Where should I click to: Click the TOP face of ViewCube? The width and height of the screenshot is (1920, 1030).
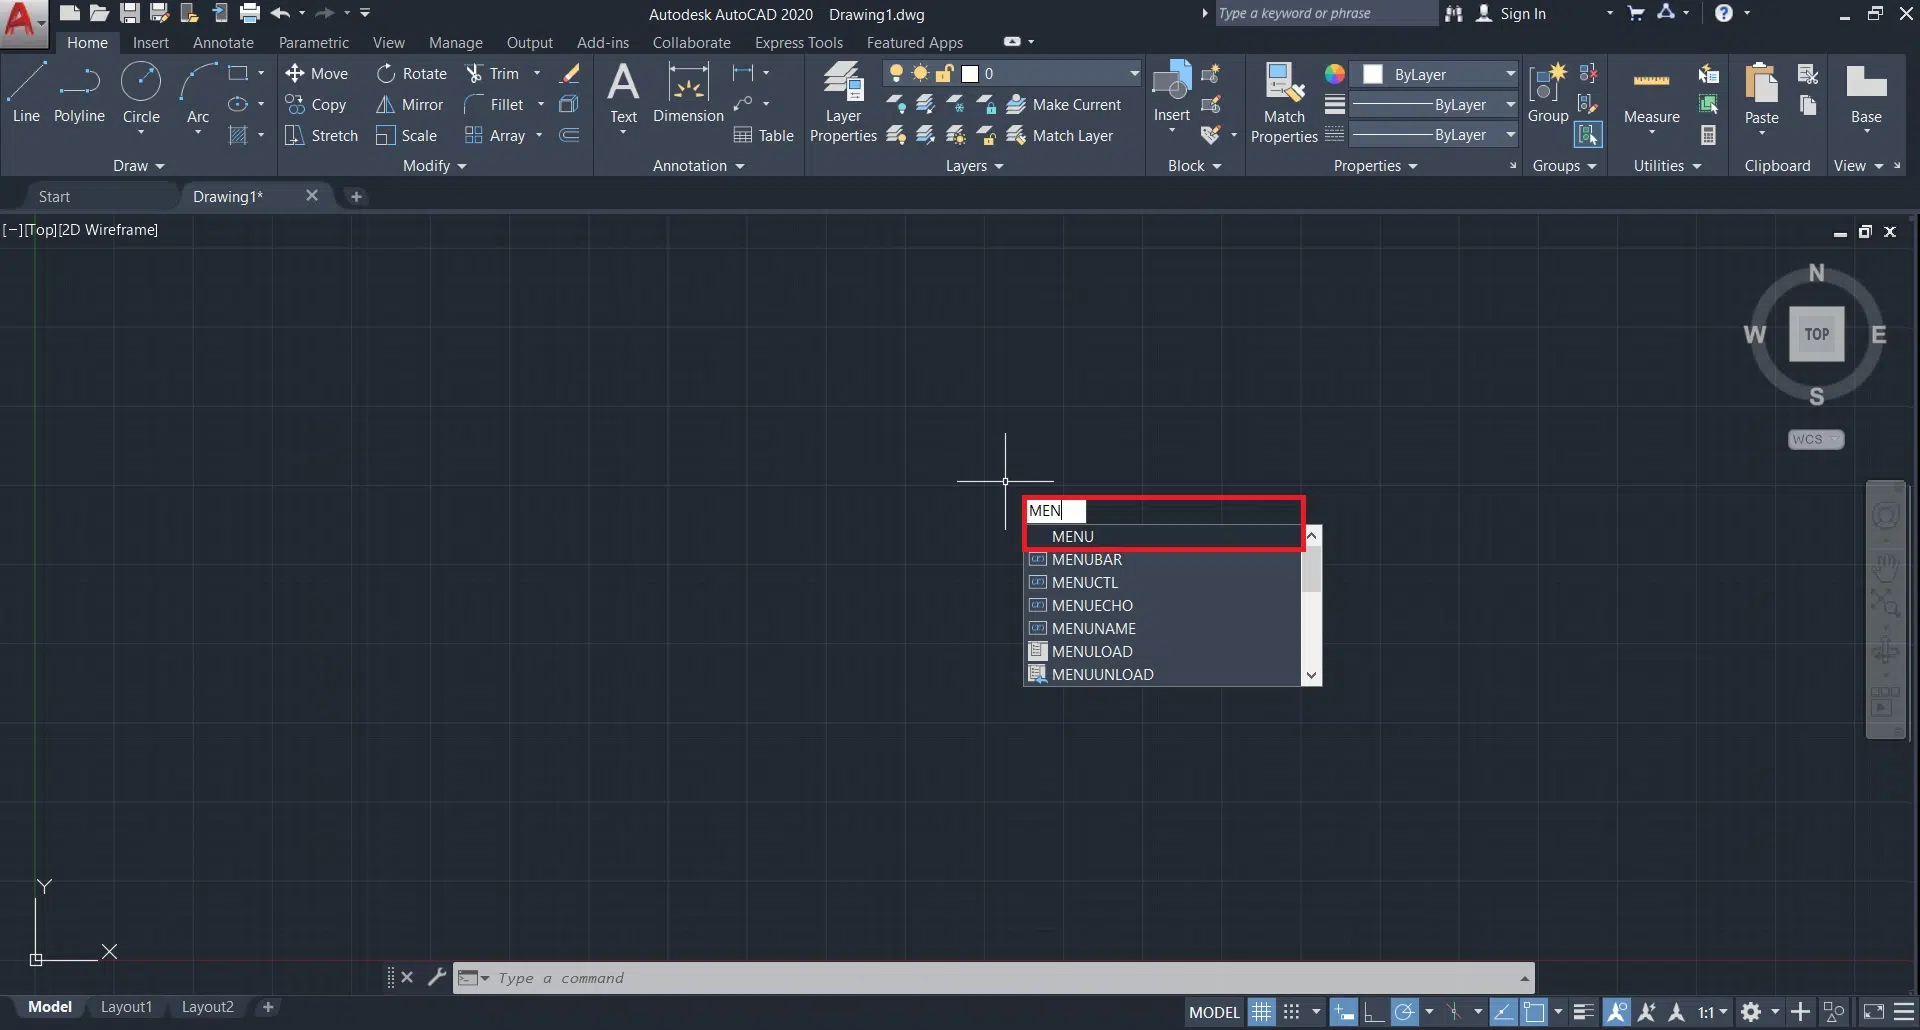pyautogui.click(x=1816, y=334)
